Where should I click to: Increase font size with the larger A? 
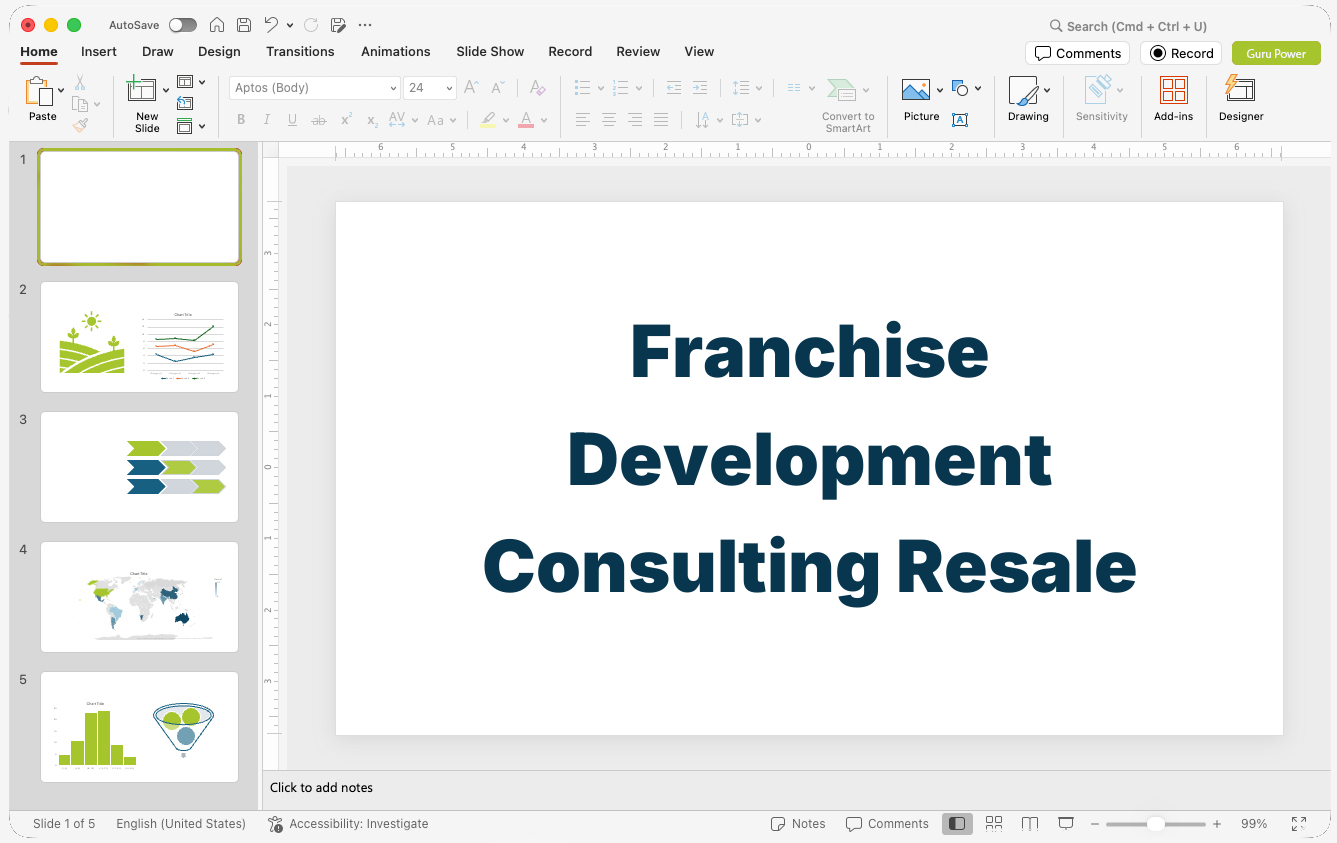[471, 88]
